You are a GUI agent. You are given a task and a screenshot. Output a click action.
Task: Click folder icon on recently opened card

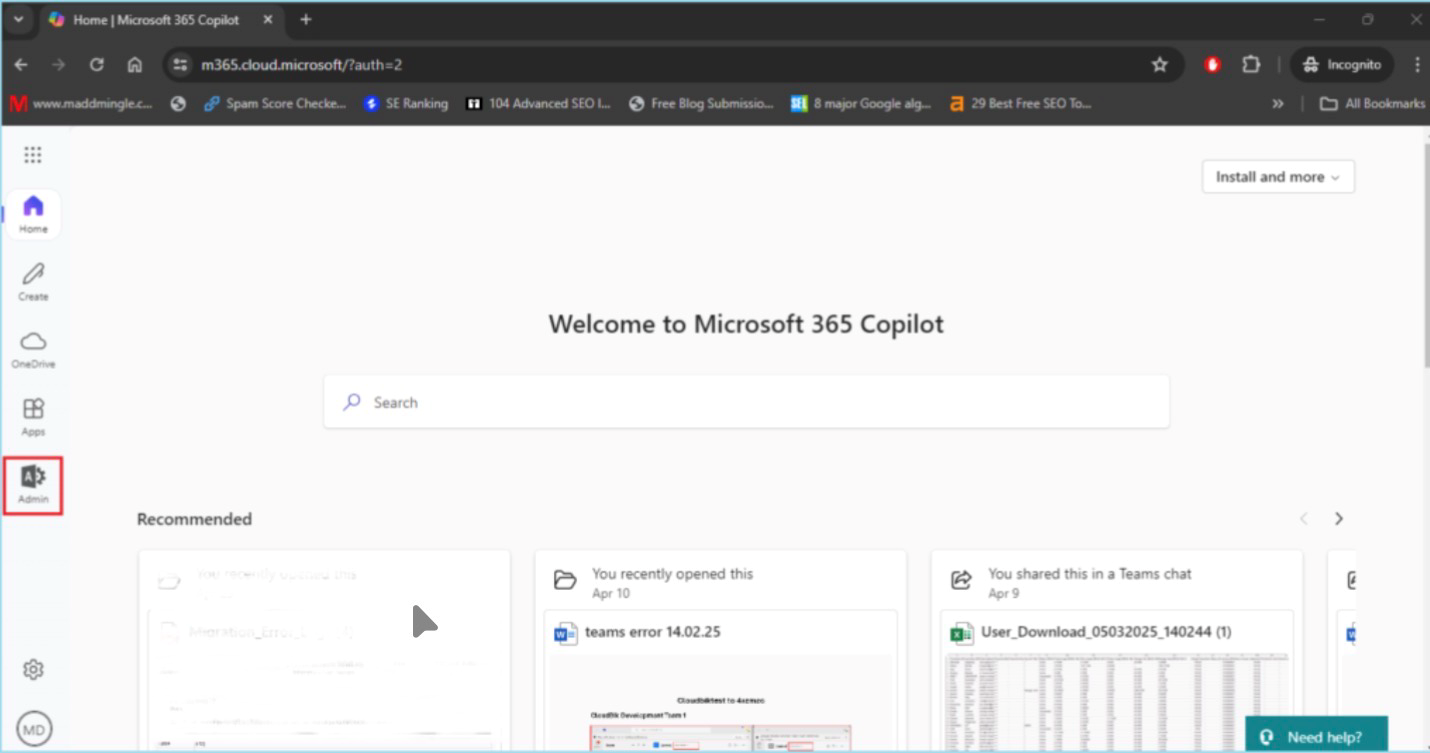click(x=566, y=580)
